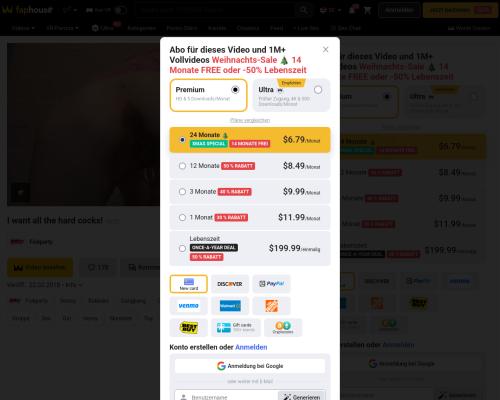Screen dimensions: 500x400
Task: Pick the PayPal payment icon
Action: coord(271,284)
